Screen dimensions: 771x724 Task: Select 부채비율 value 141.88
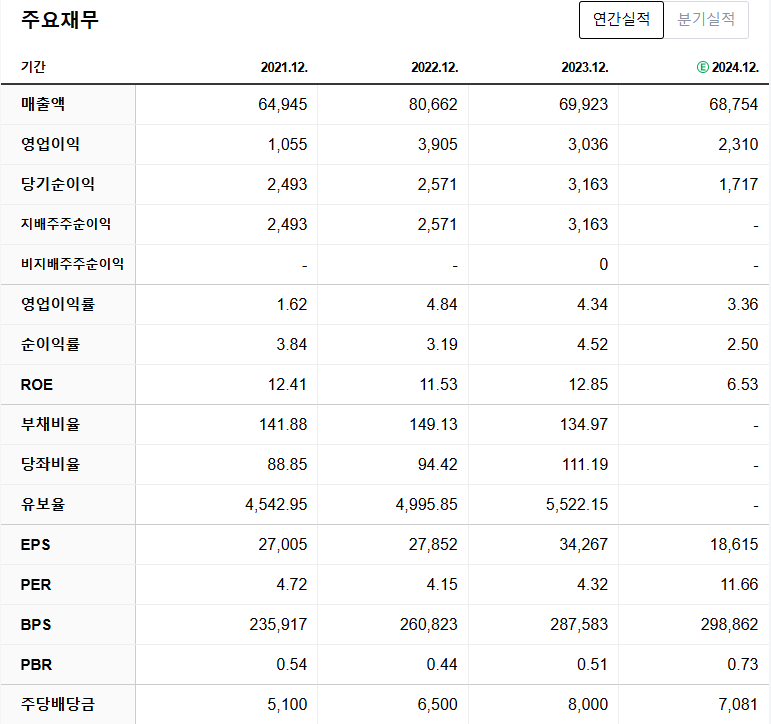(283, 424)
